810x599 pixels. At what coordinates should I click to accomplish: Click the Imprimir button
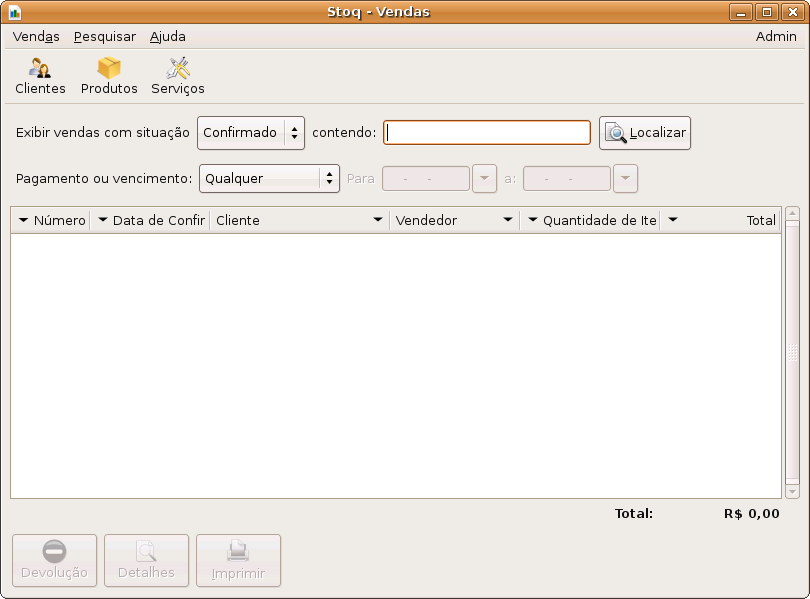pyautogui.click(x=238, y=560)
